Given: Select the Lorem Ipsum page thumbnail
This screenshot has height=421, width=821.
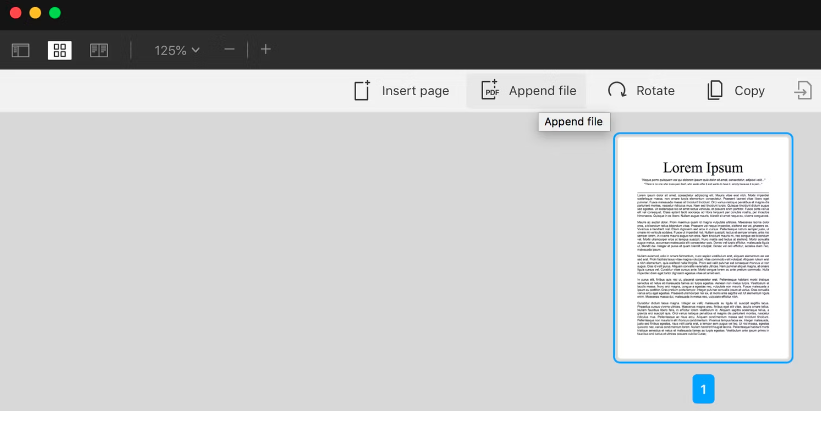Looking at the screenshot, I should (703, 247).
